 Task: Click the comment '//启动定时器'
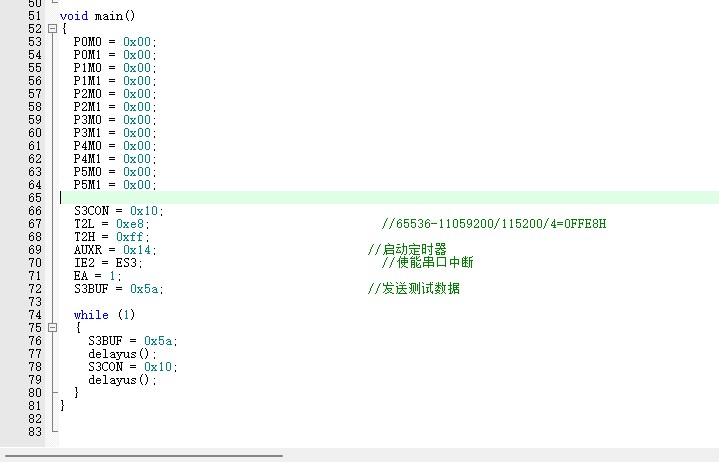[x=407, y=250]
